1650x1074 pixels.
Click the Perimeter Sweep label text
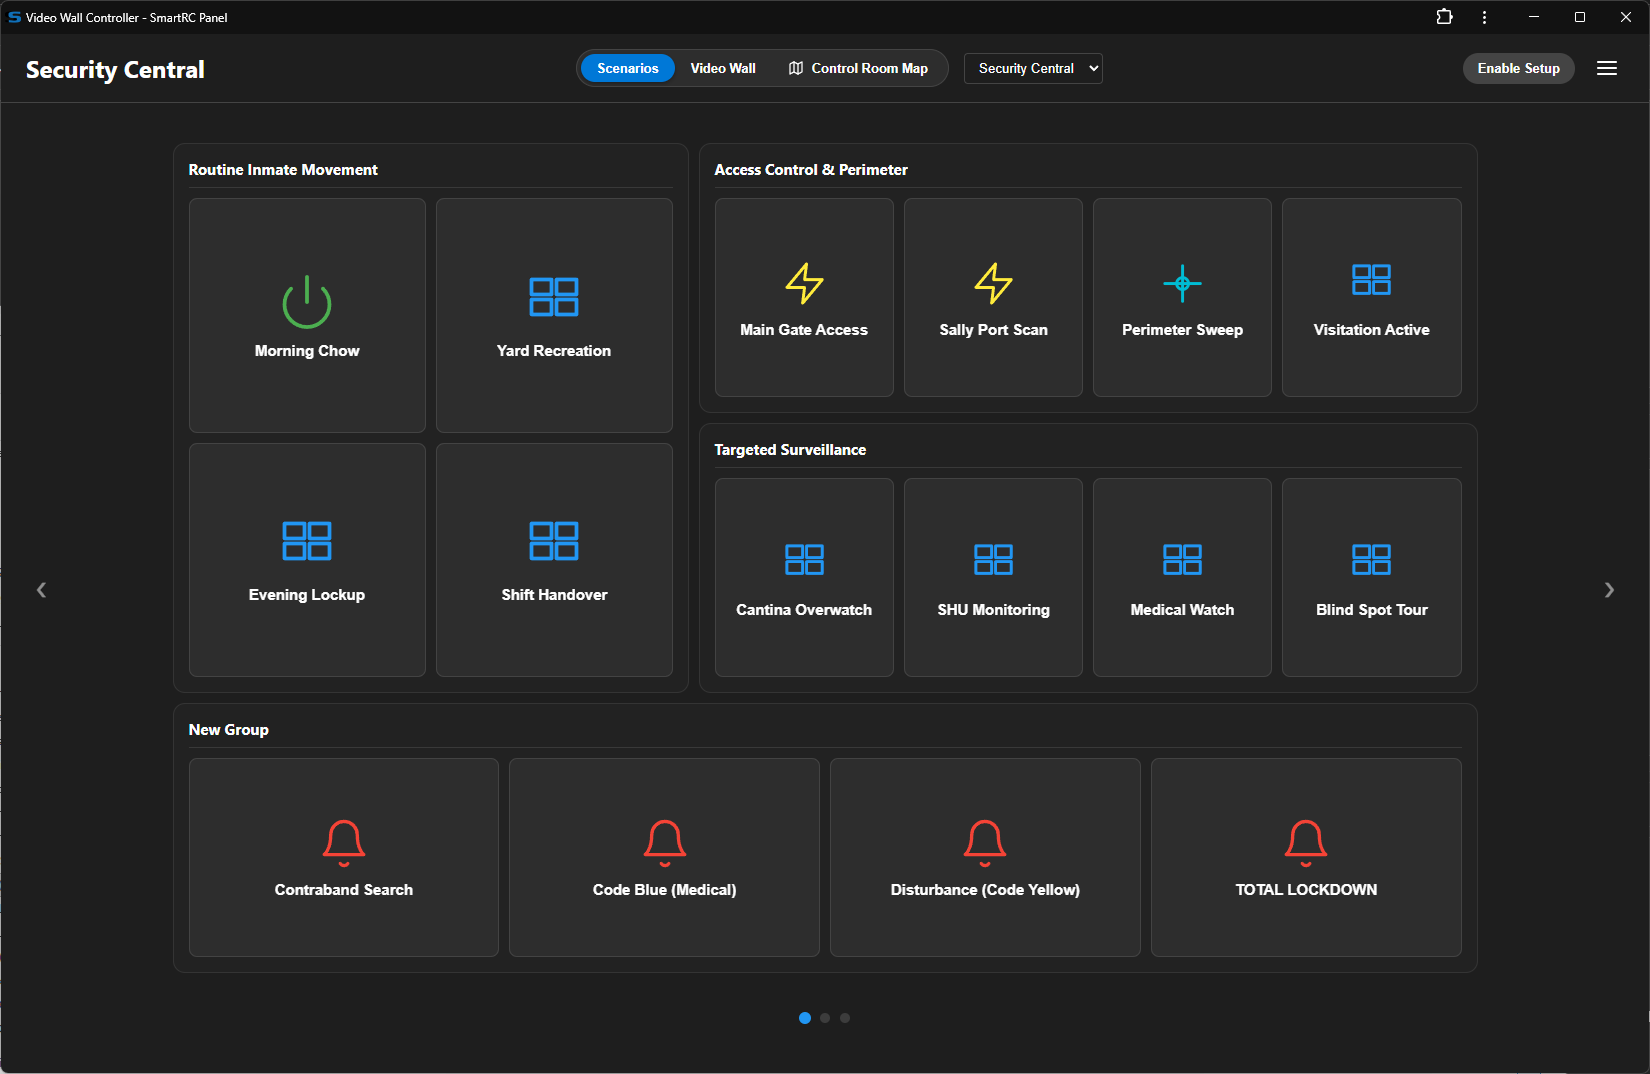(x=1182, y=330)
